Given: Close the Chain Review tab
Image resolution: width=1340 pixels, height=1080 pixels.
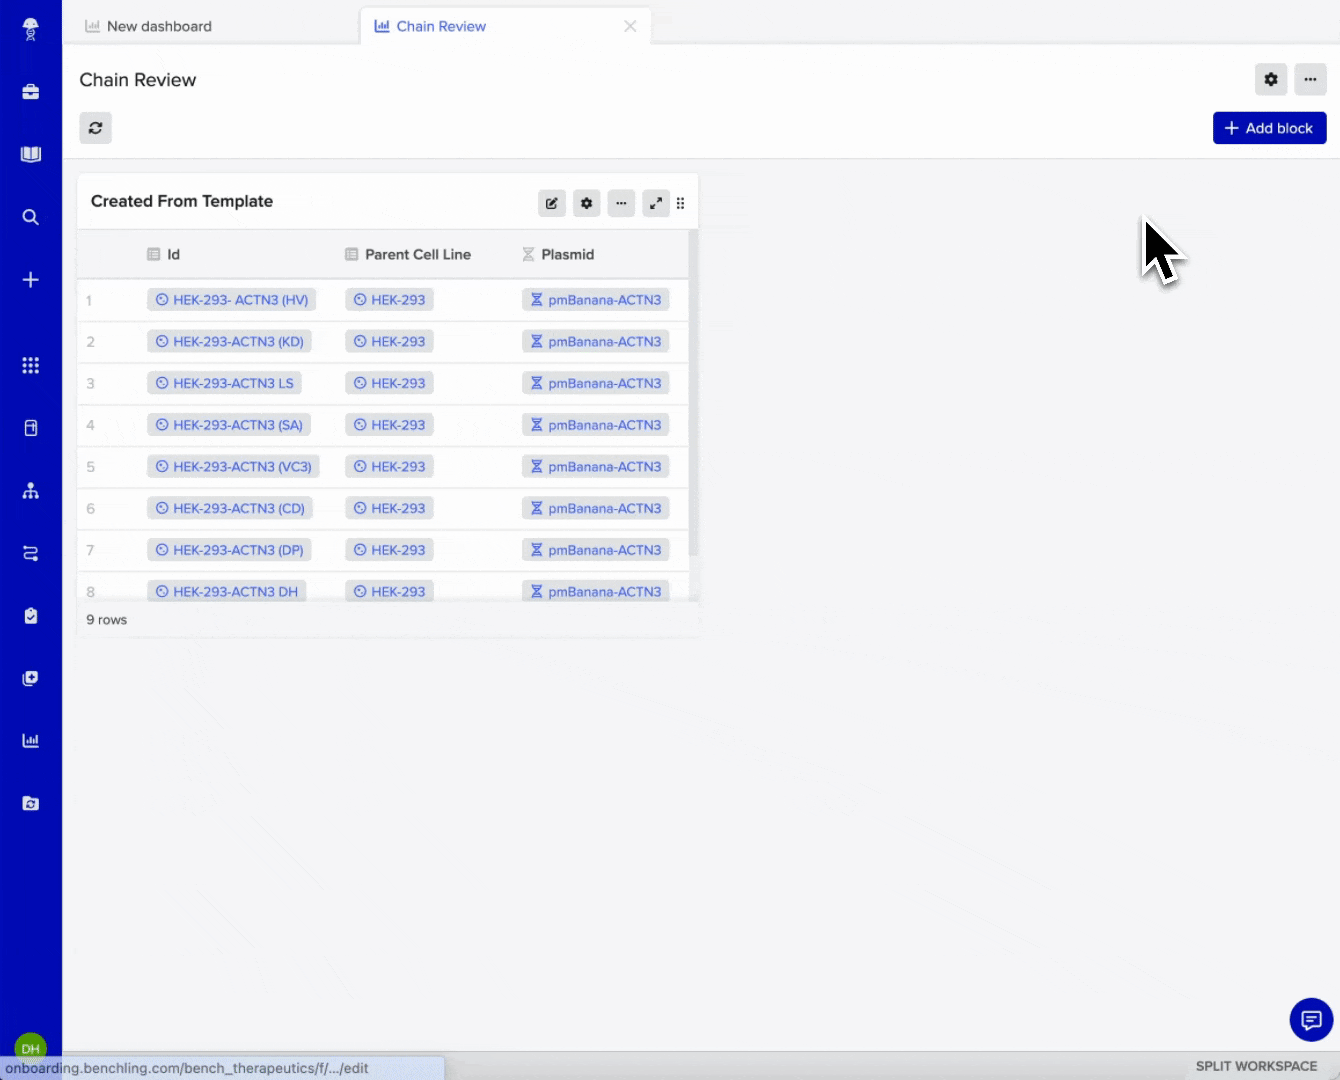Looking at the screenshot, I should point(630,26).
